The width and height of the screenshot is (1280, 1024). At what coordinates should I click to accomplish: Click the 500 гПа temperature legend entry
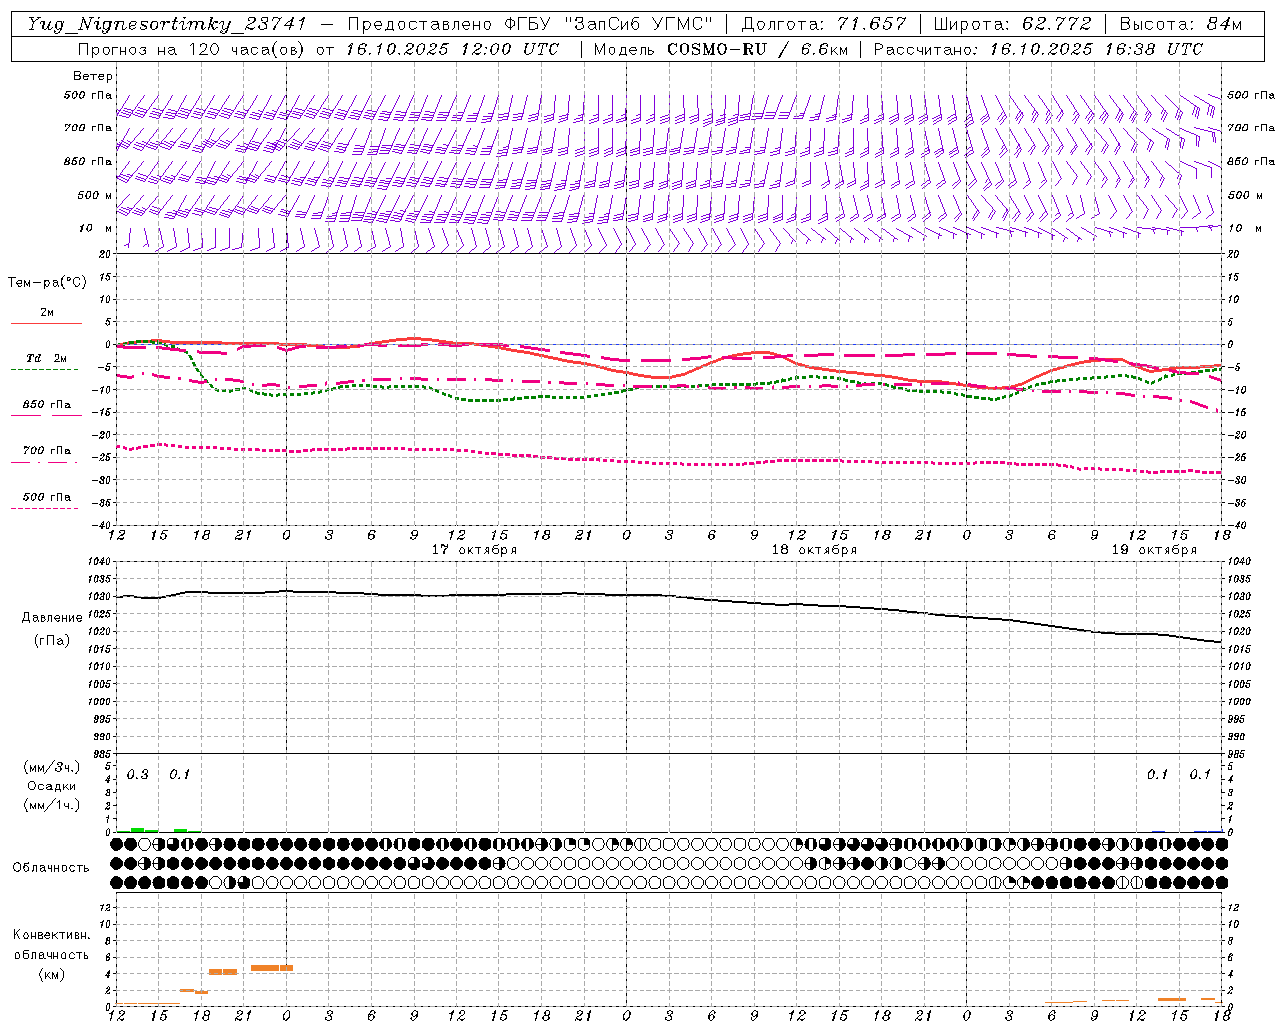point(47,497)
